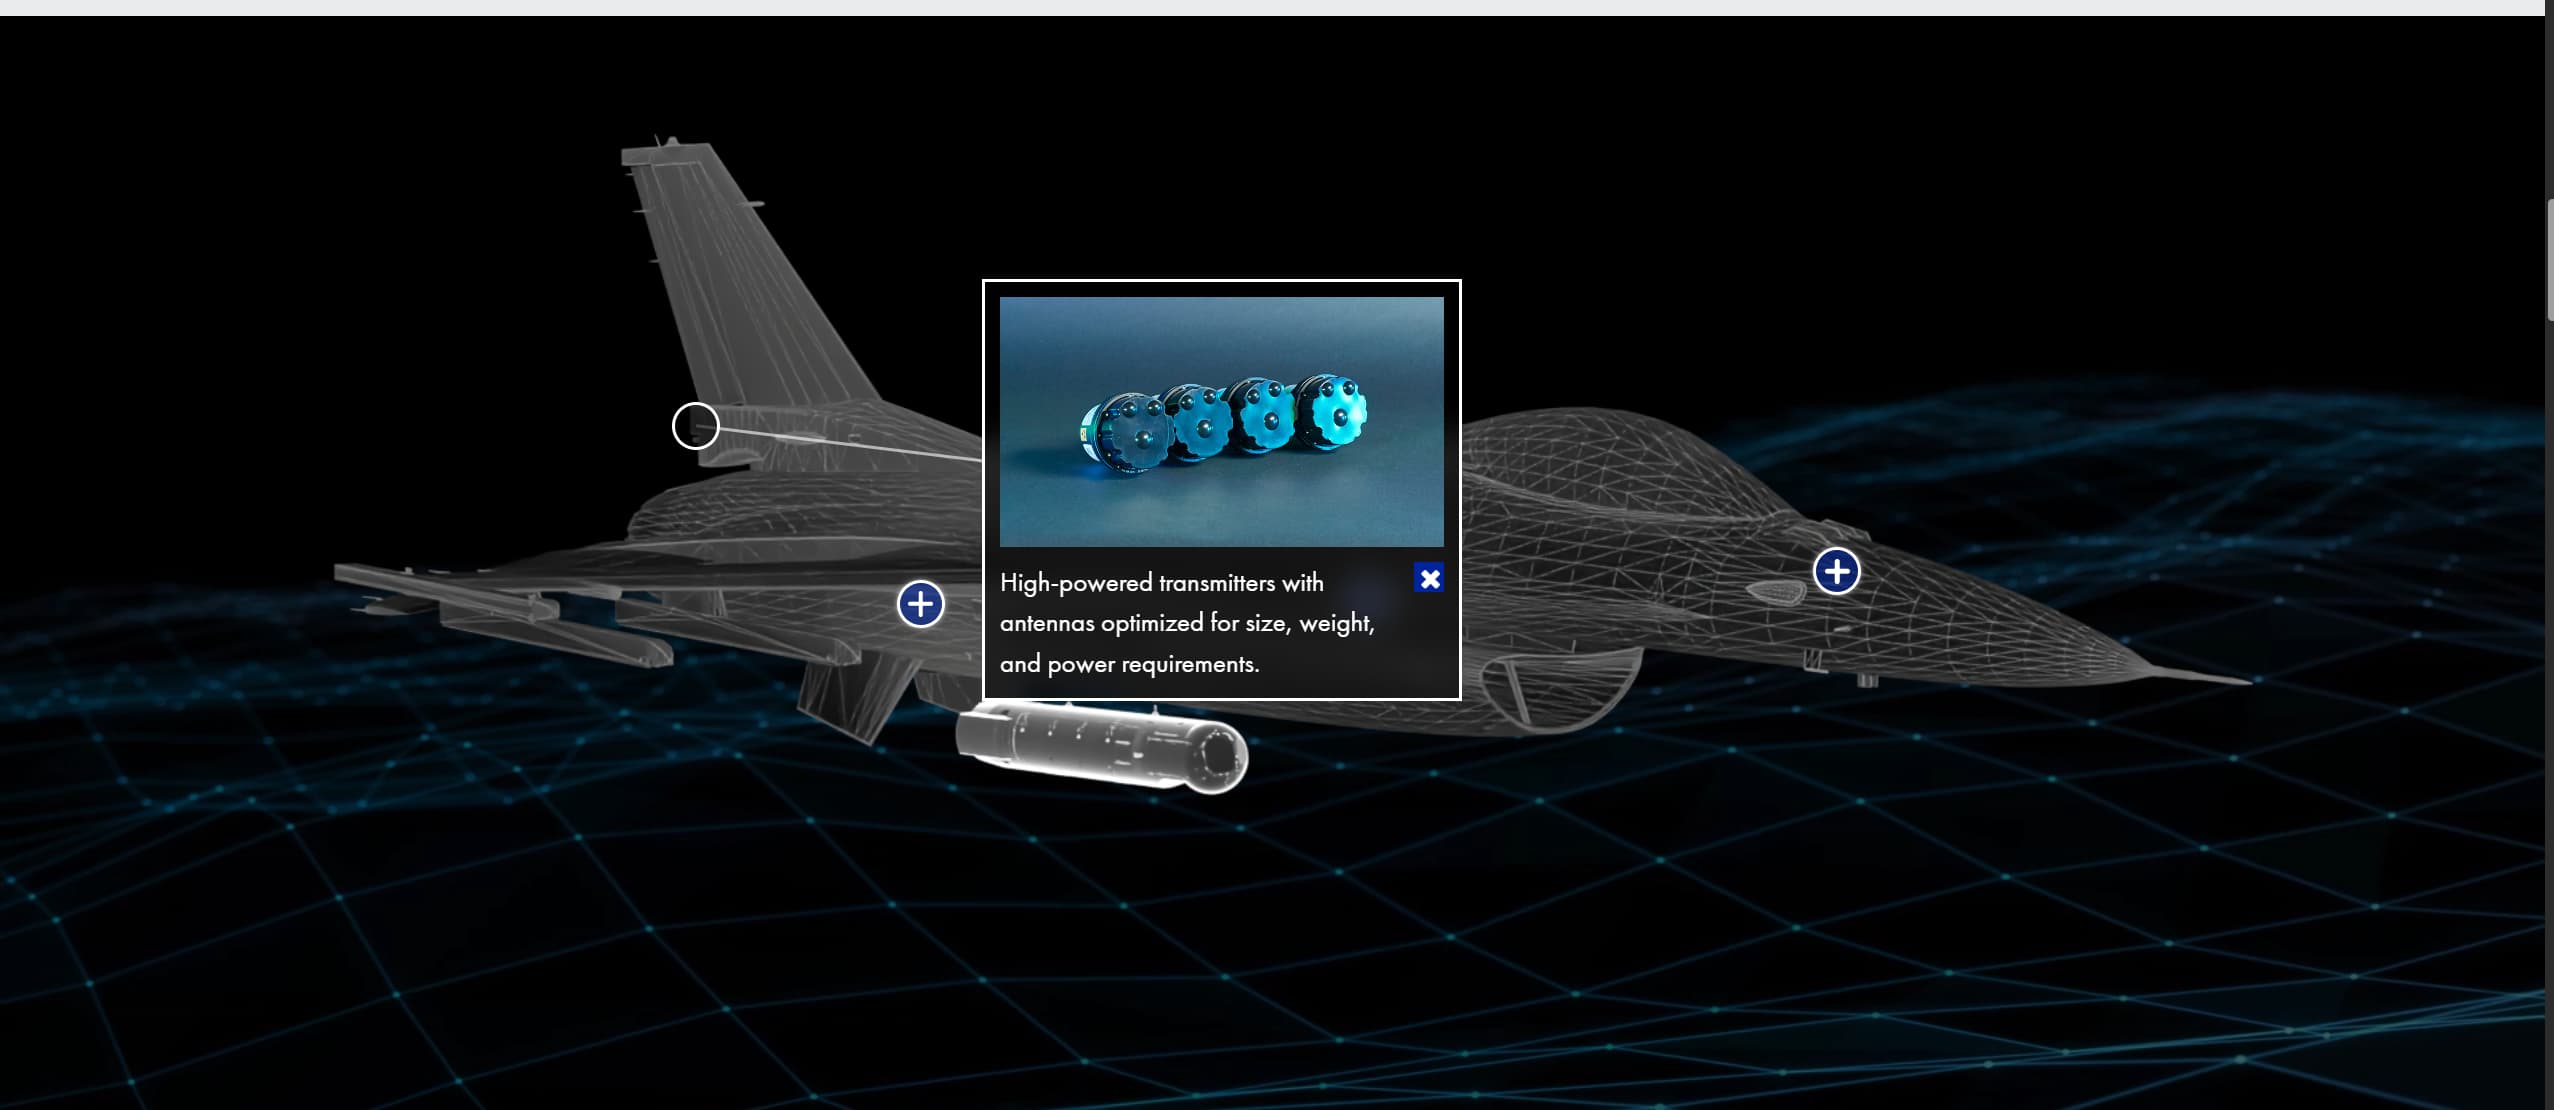Image resolution: width=2554 pixels, height=1110 pixels.
Task: Expand the plus hotspot near the cockpit nose
Action: pyautogui.click(x=1836, y=571)
